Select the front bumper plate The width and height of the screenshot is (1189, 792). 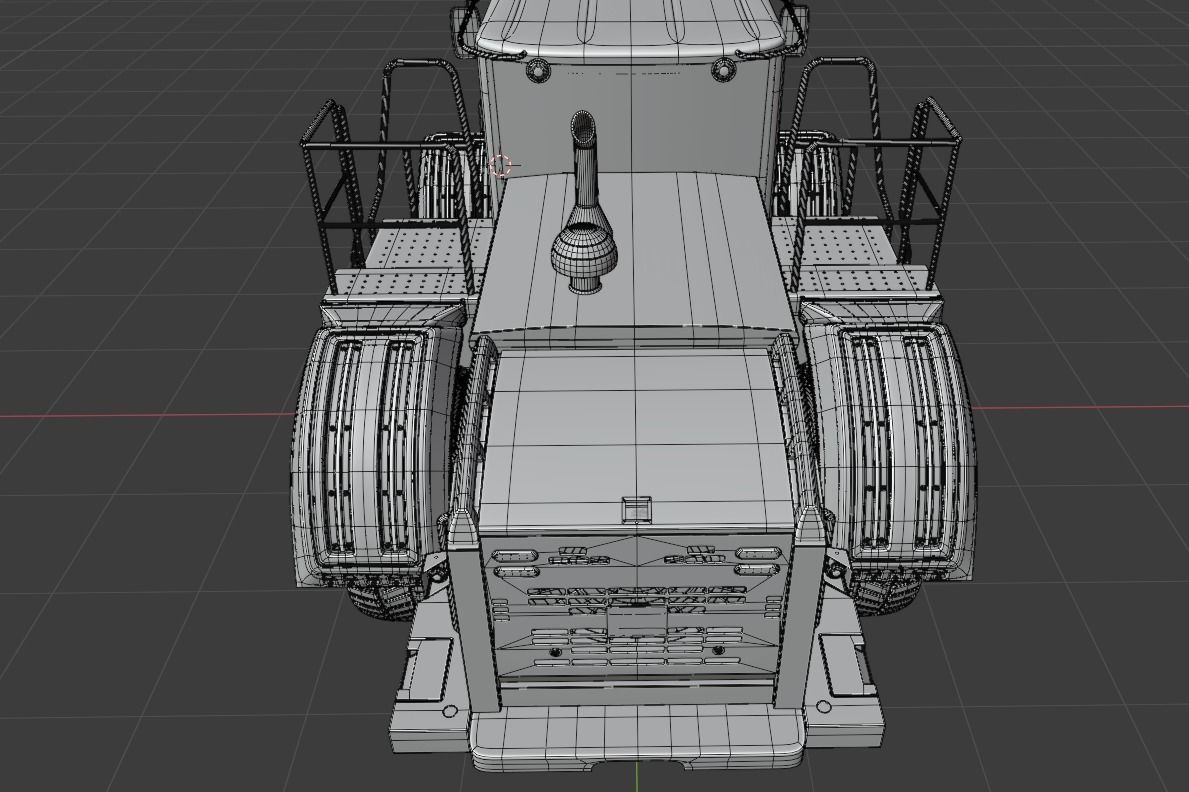pyautogui.click(x=636, y=737)
